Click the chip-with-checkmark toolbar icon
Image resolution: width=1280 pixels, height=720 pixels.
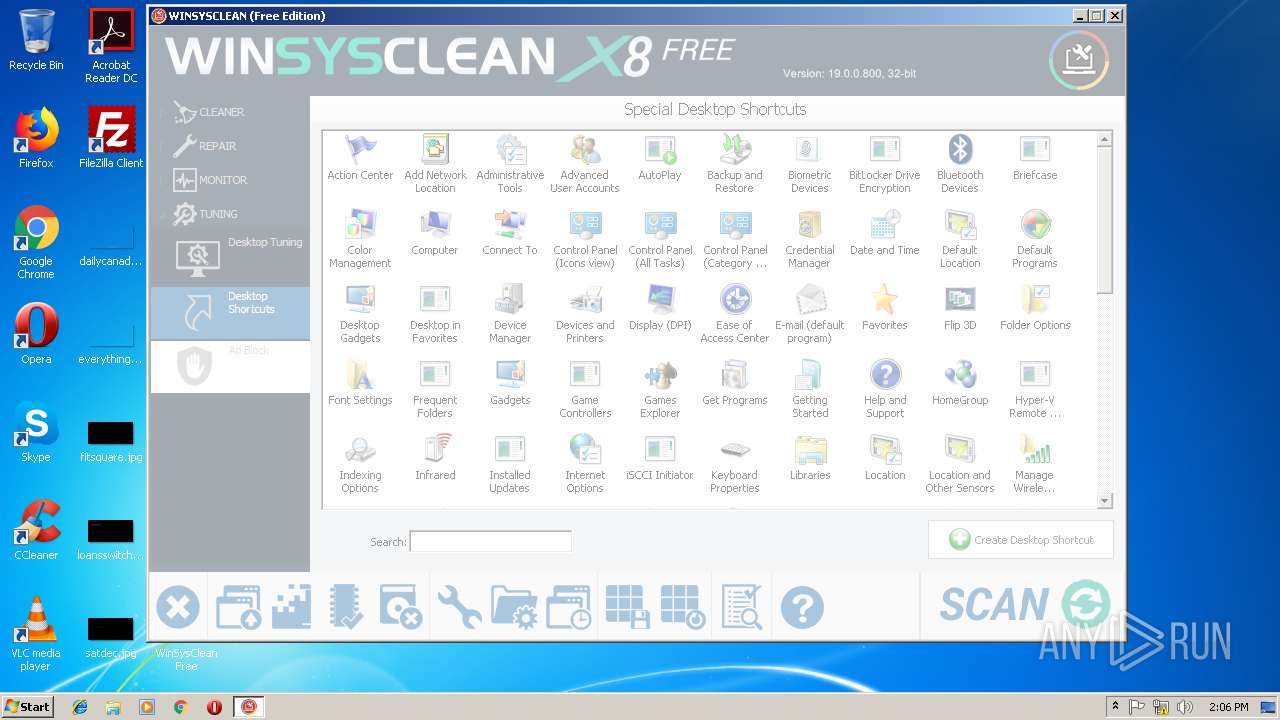coord(346,607)
